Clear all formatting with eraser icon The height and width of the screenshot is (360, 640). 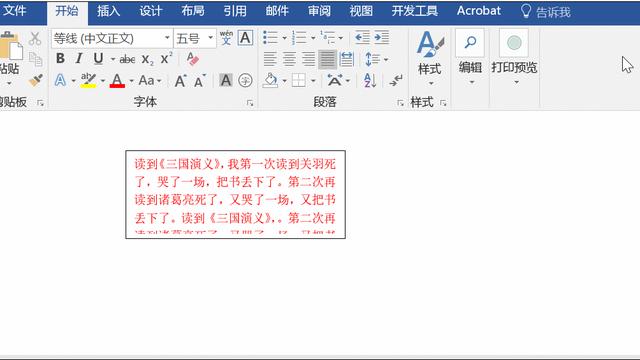coord(192,59)
